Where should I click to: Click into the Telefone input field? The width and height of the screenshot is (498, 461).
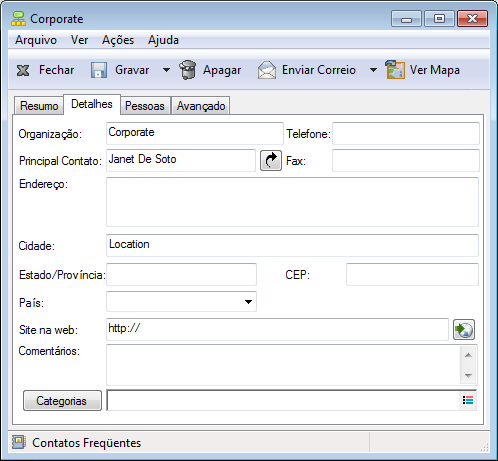[x=406, y=133]
